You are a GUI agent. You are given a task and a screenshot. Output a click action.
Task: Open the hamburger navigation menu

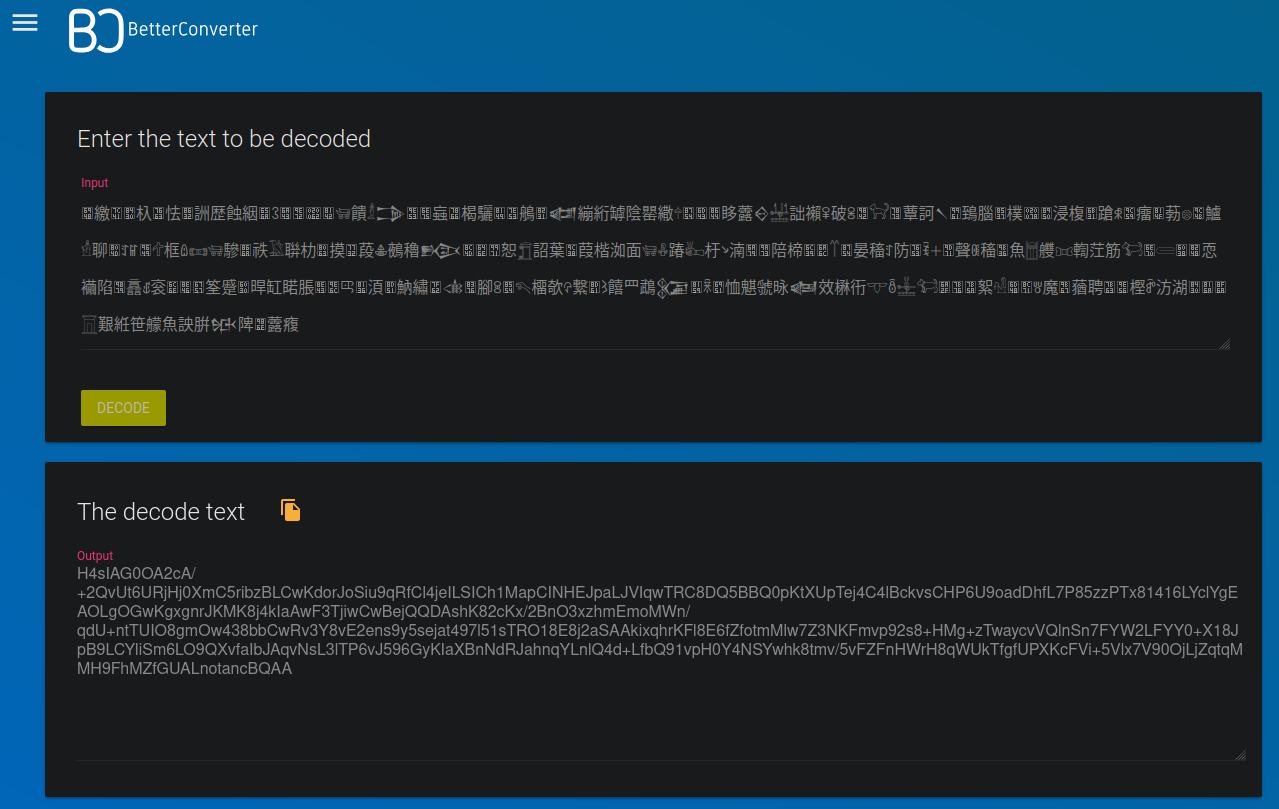click(x=25, y=23)
